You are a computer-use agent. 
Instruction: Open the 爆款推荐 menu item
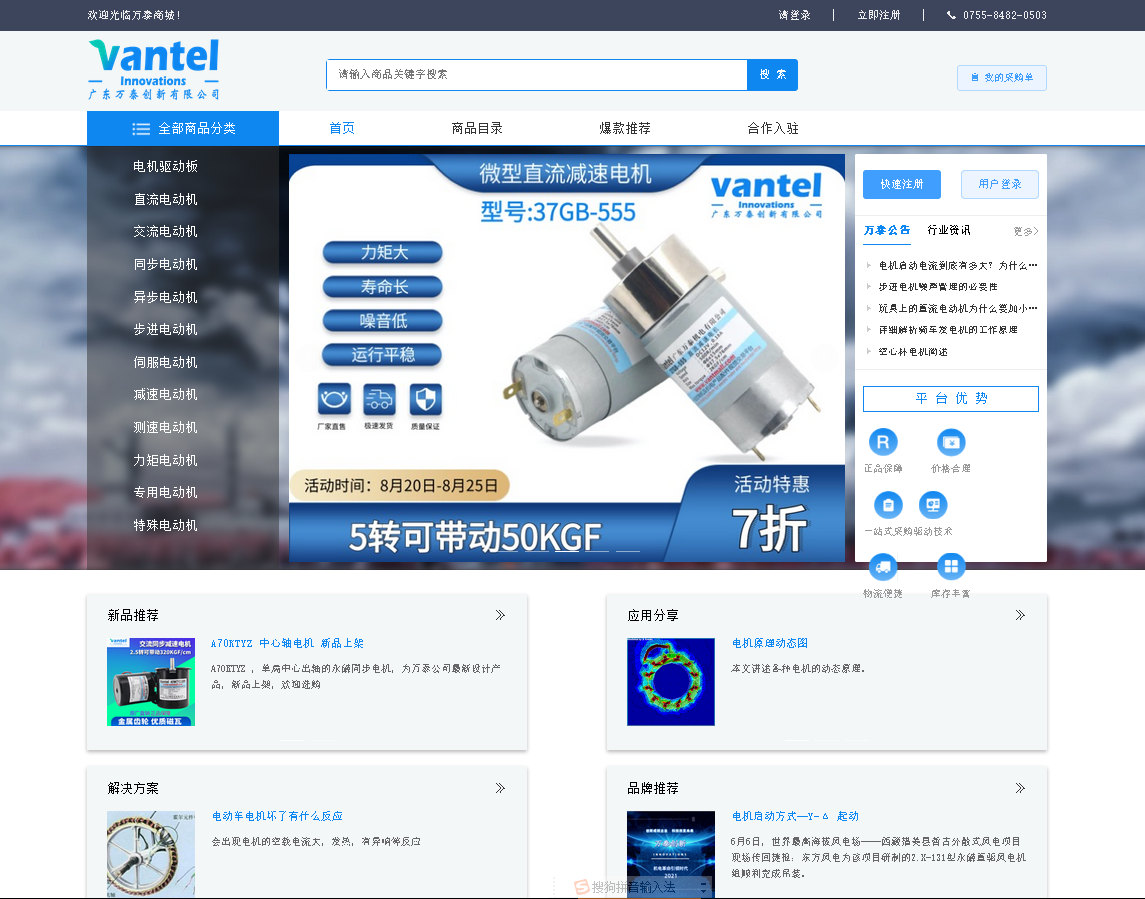624,129
